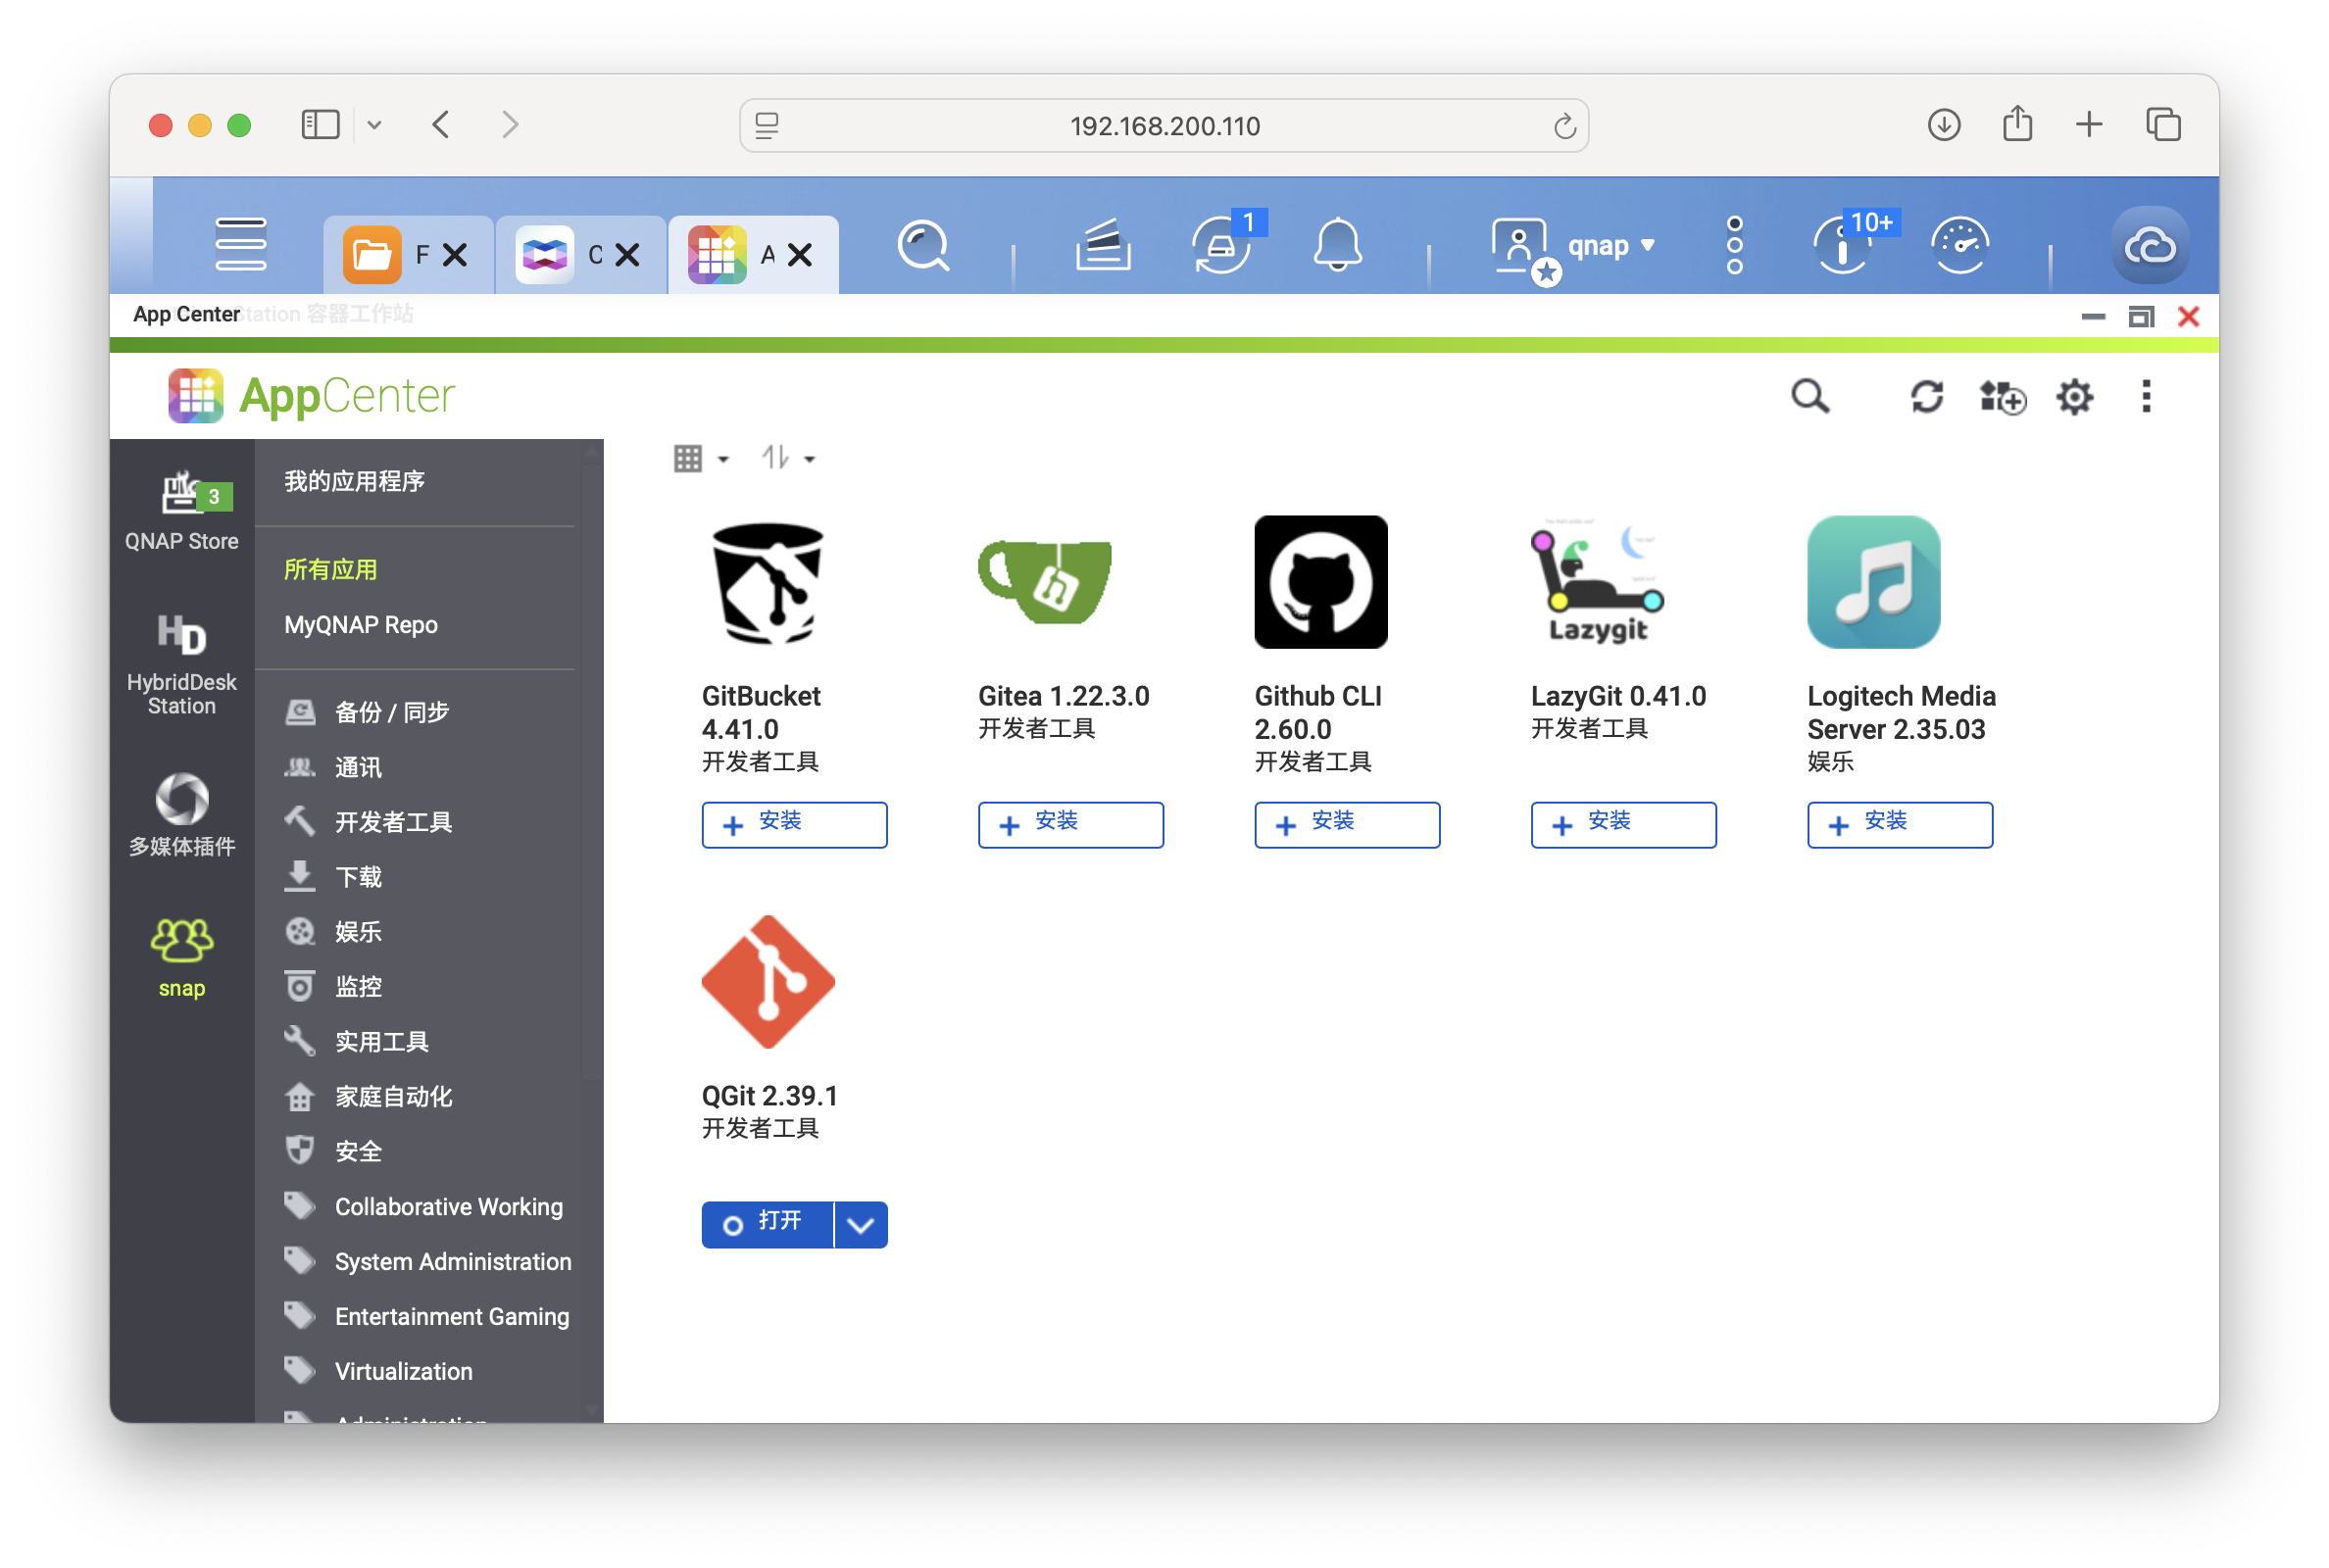2329x1568 pixels.
Task: Open notifications bell icon
Action: tap(1337, 245)
